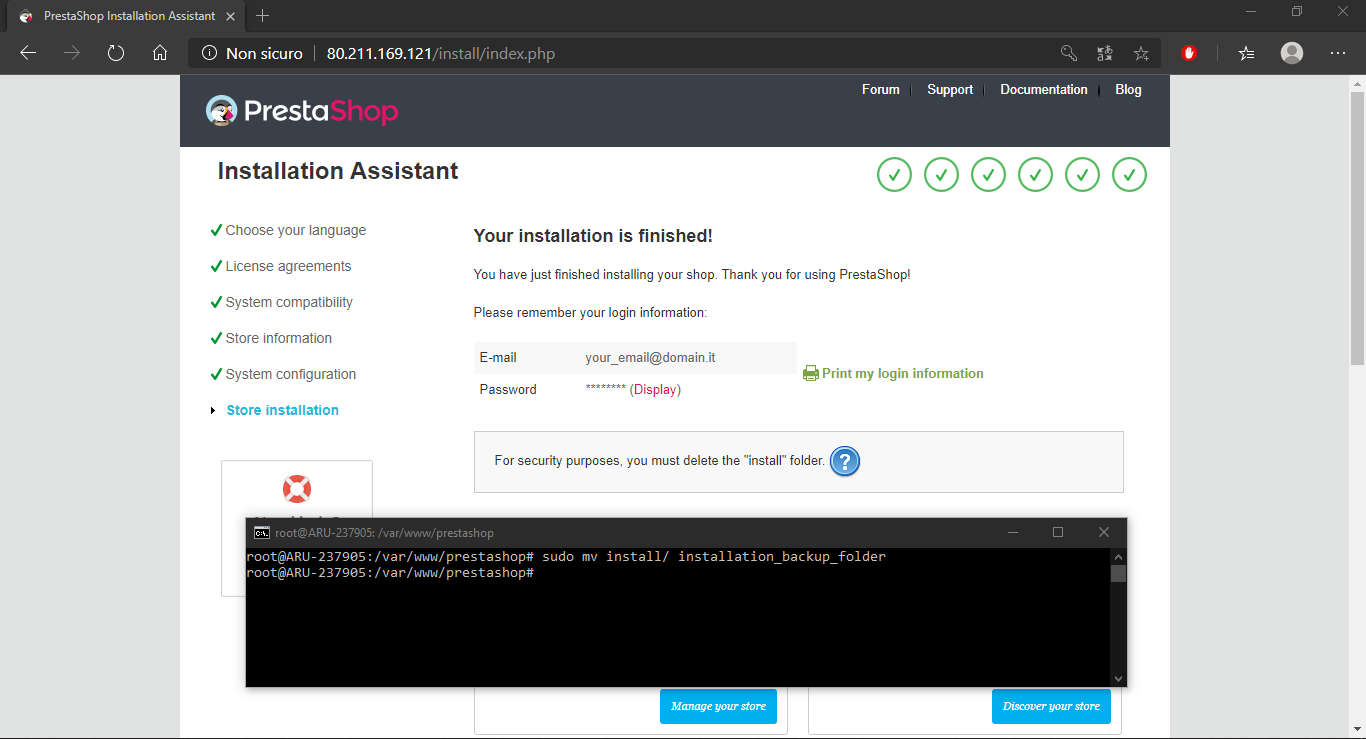Image resolution: width=1366 pixels, height=739 pixels.
Task: Open the blue question mark help bubble
Action: click(845, 461)
